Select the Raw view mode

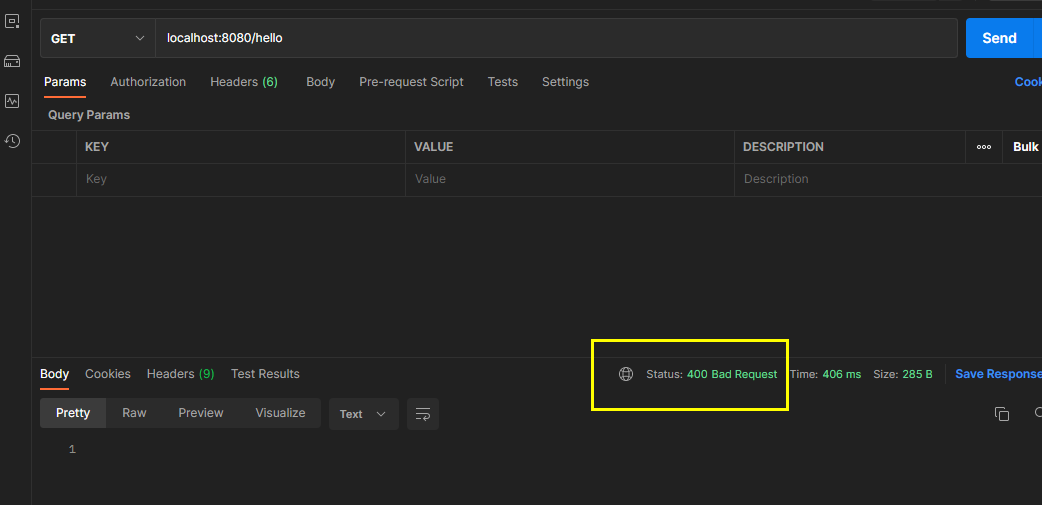[x=134, y=413]
